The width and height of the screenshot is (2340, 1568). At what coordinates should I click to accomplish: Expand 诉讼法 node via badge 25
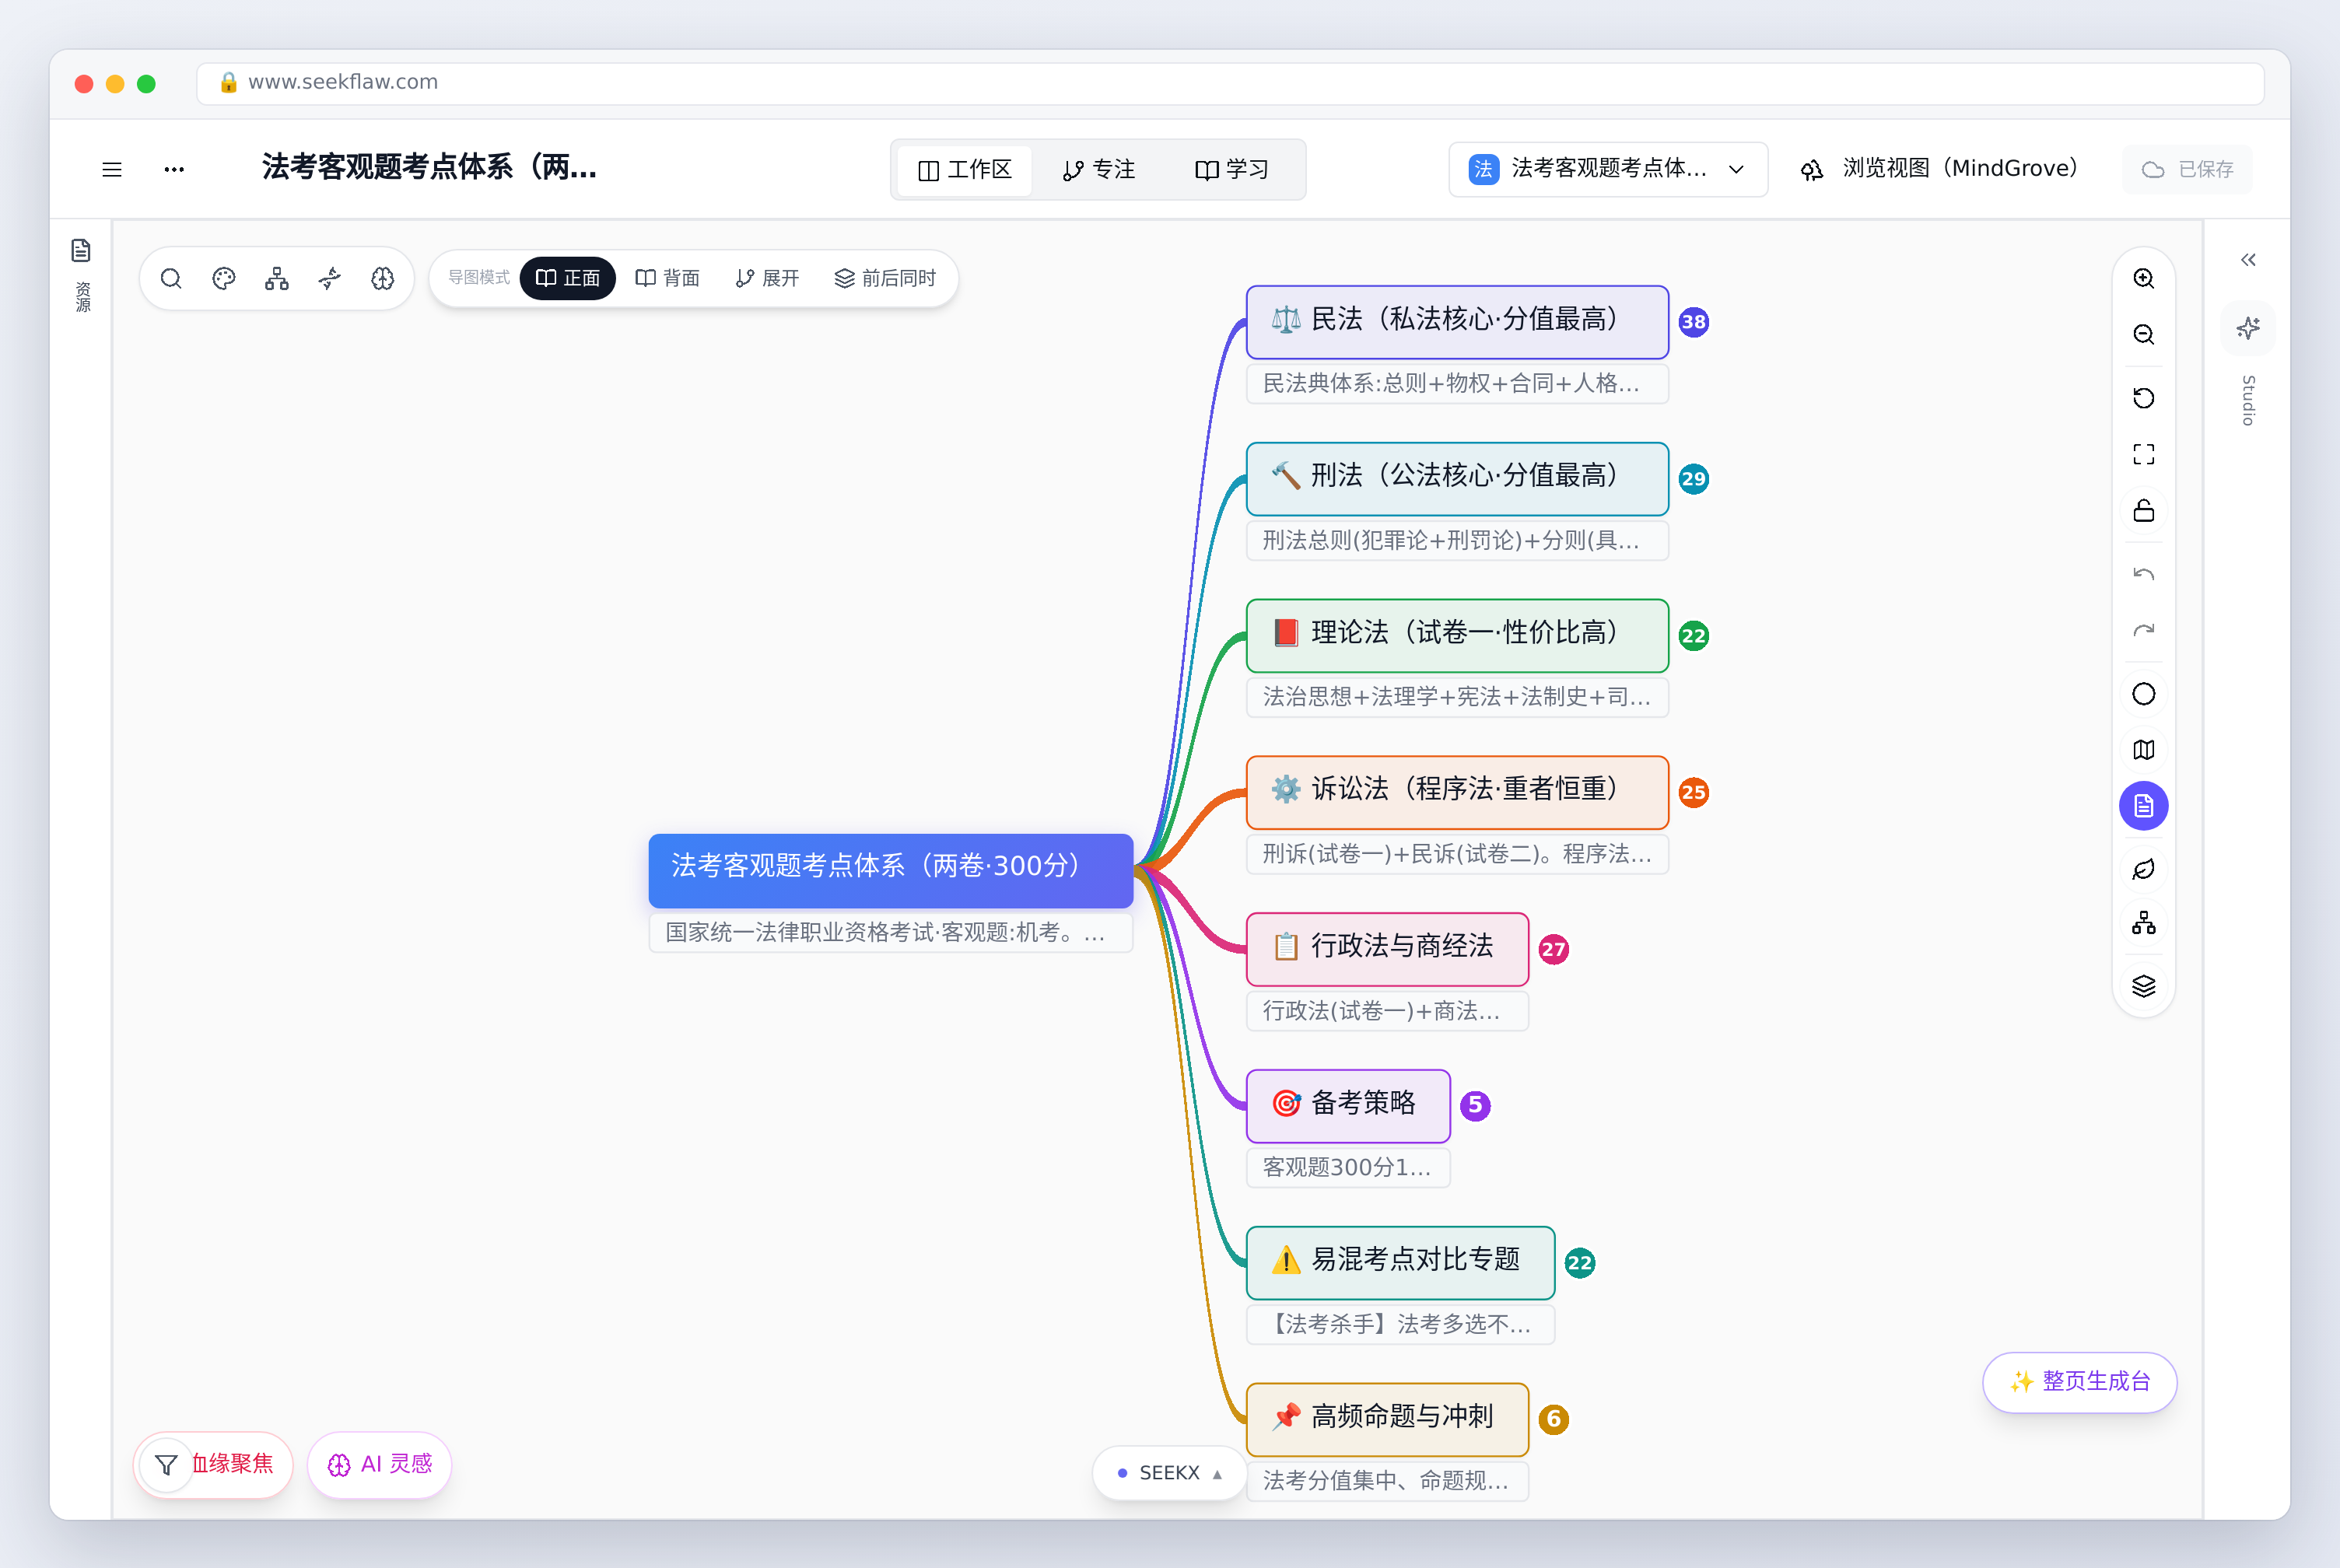pos(1693,793)
